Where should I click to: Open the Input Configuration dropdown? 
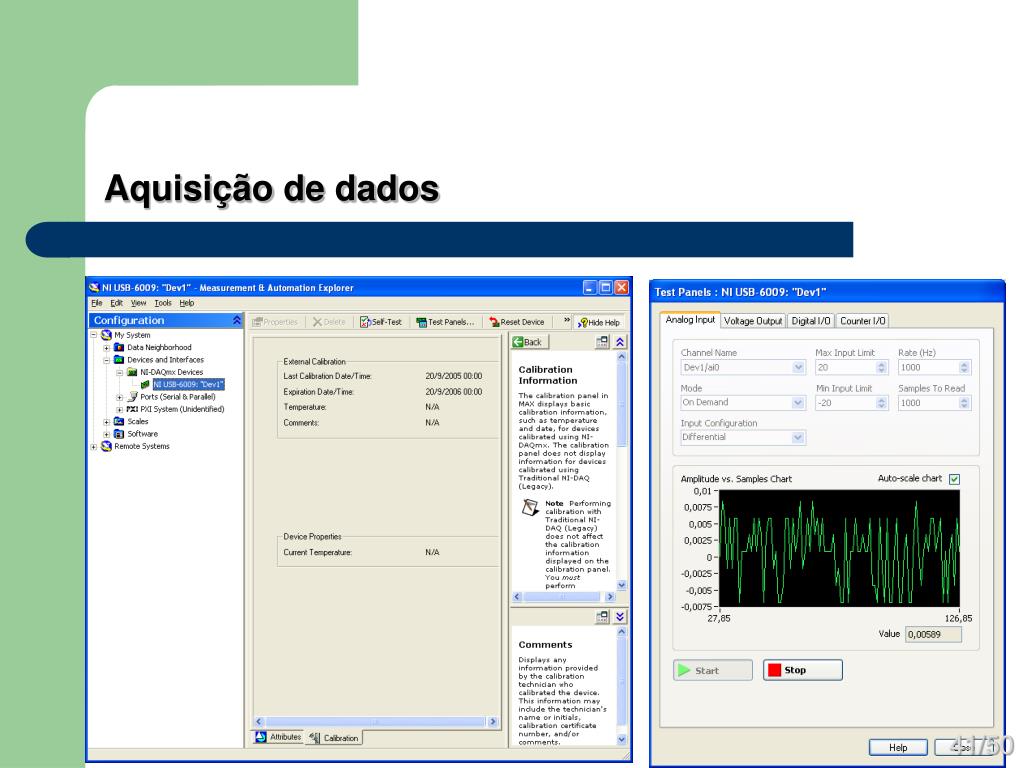point(798,438)
